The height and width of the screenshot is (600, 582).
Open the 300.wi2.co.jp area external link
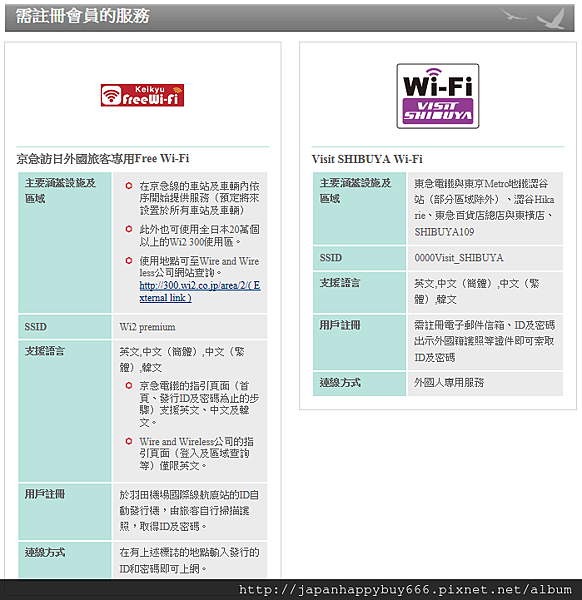[200, 292]
